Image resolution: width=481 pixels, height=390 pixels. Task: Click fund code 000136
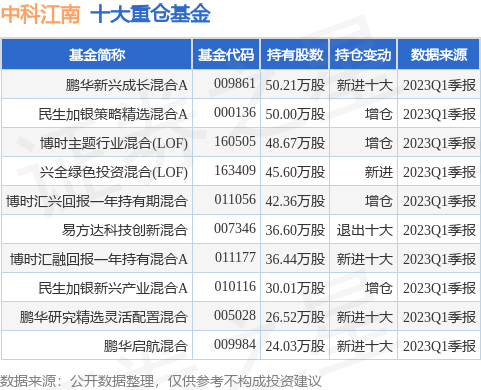pyautogui.click(x=235, y=112)
